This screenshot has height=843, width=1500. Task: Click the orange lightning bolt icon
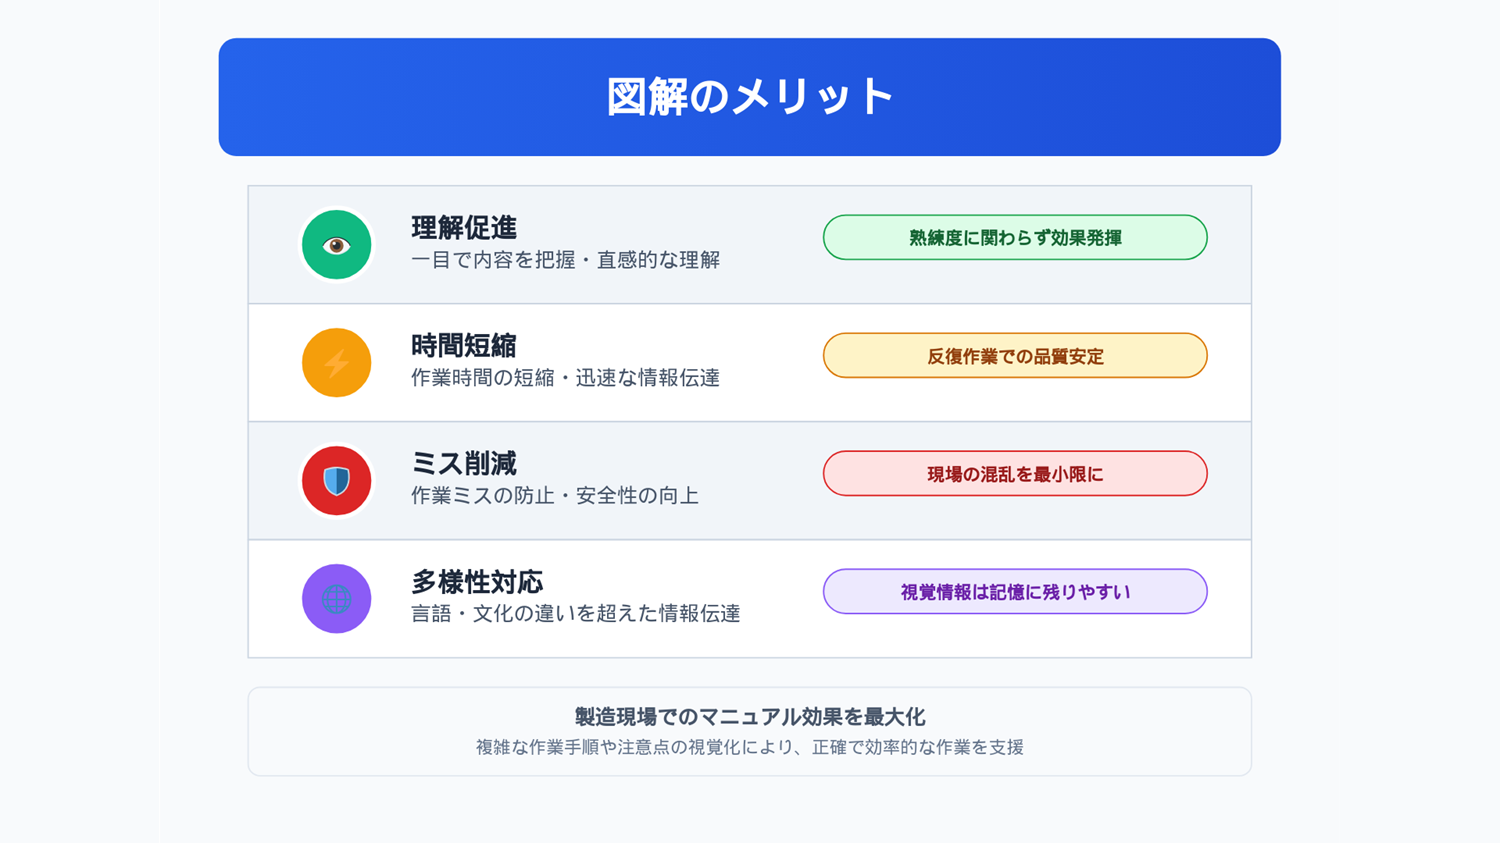tap(337, 363)
